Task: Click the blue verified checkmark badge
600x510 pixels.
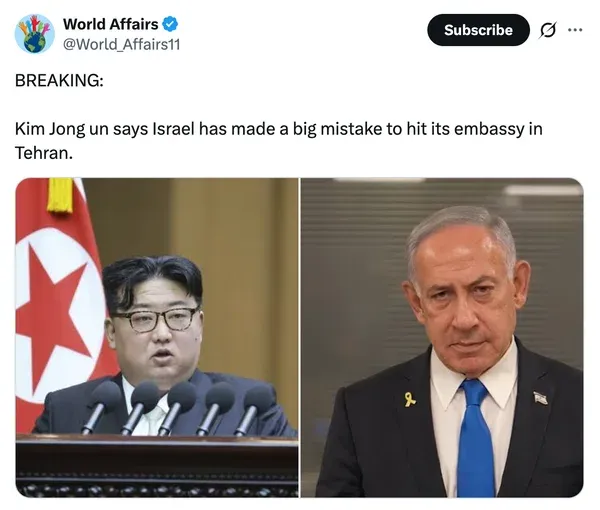Action: click(x=170, y=24)
